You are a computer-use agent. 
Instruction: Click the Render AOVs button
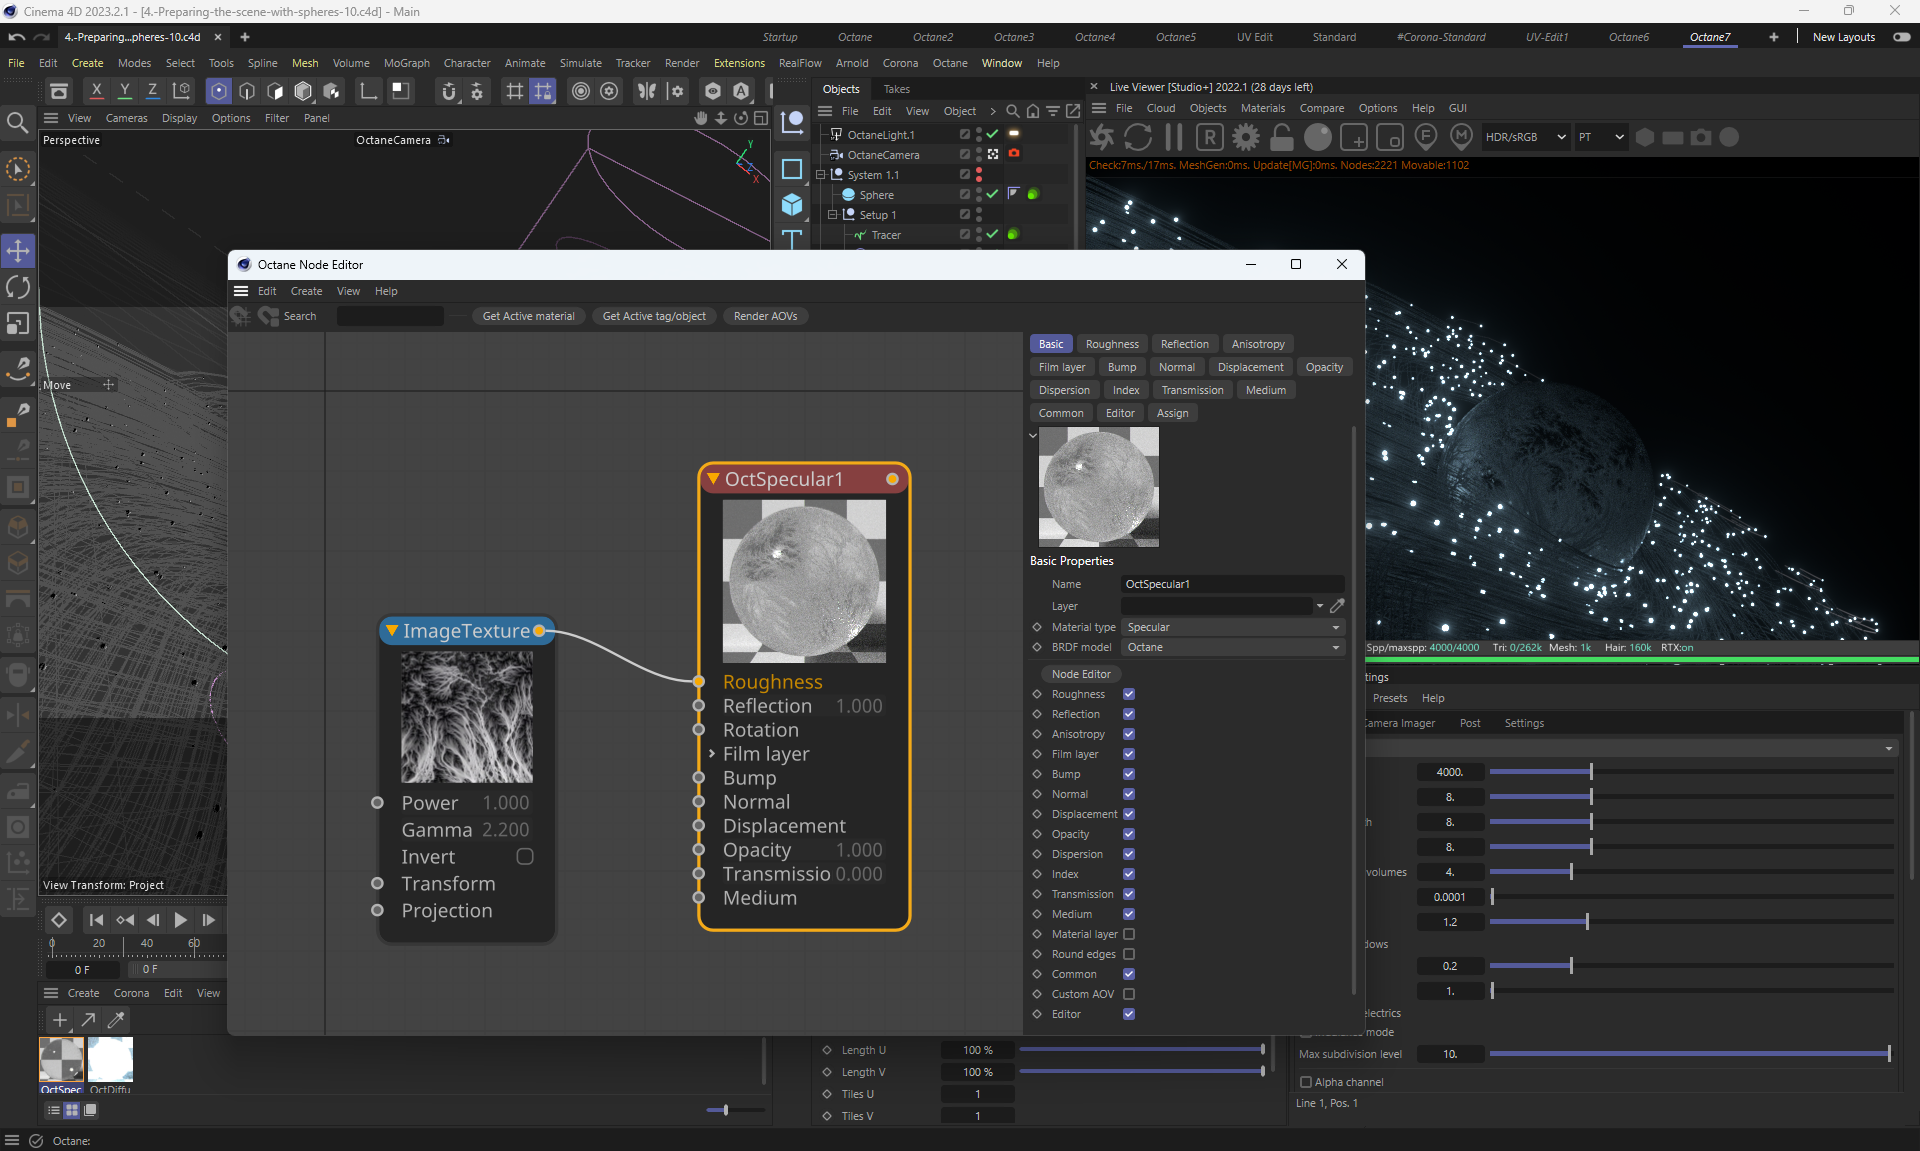pyautogui.click(x=765, y=316)
